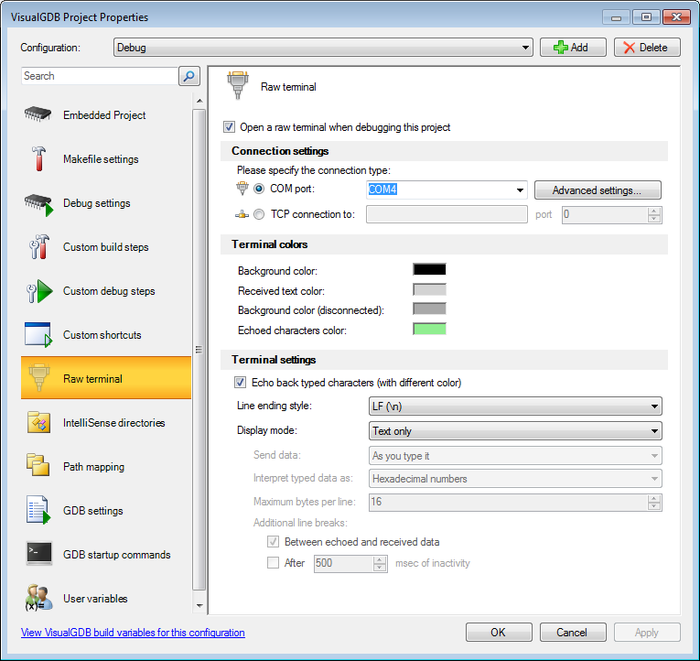Click the sidebar scroll up arrow

point(199,101)
